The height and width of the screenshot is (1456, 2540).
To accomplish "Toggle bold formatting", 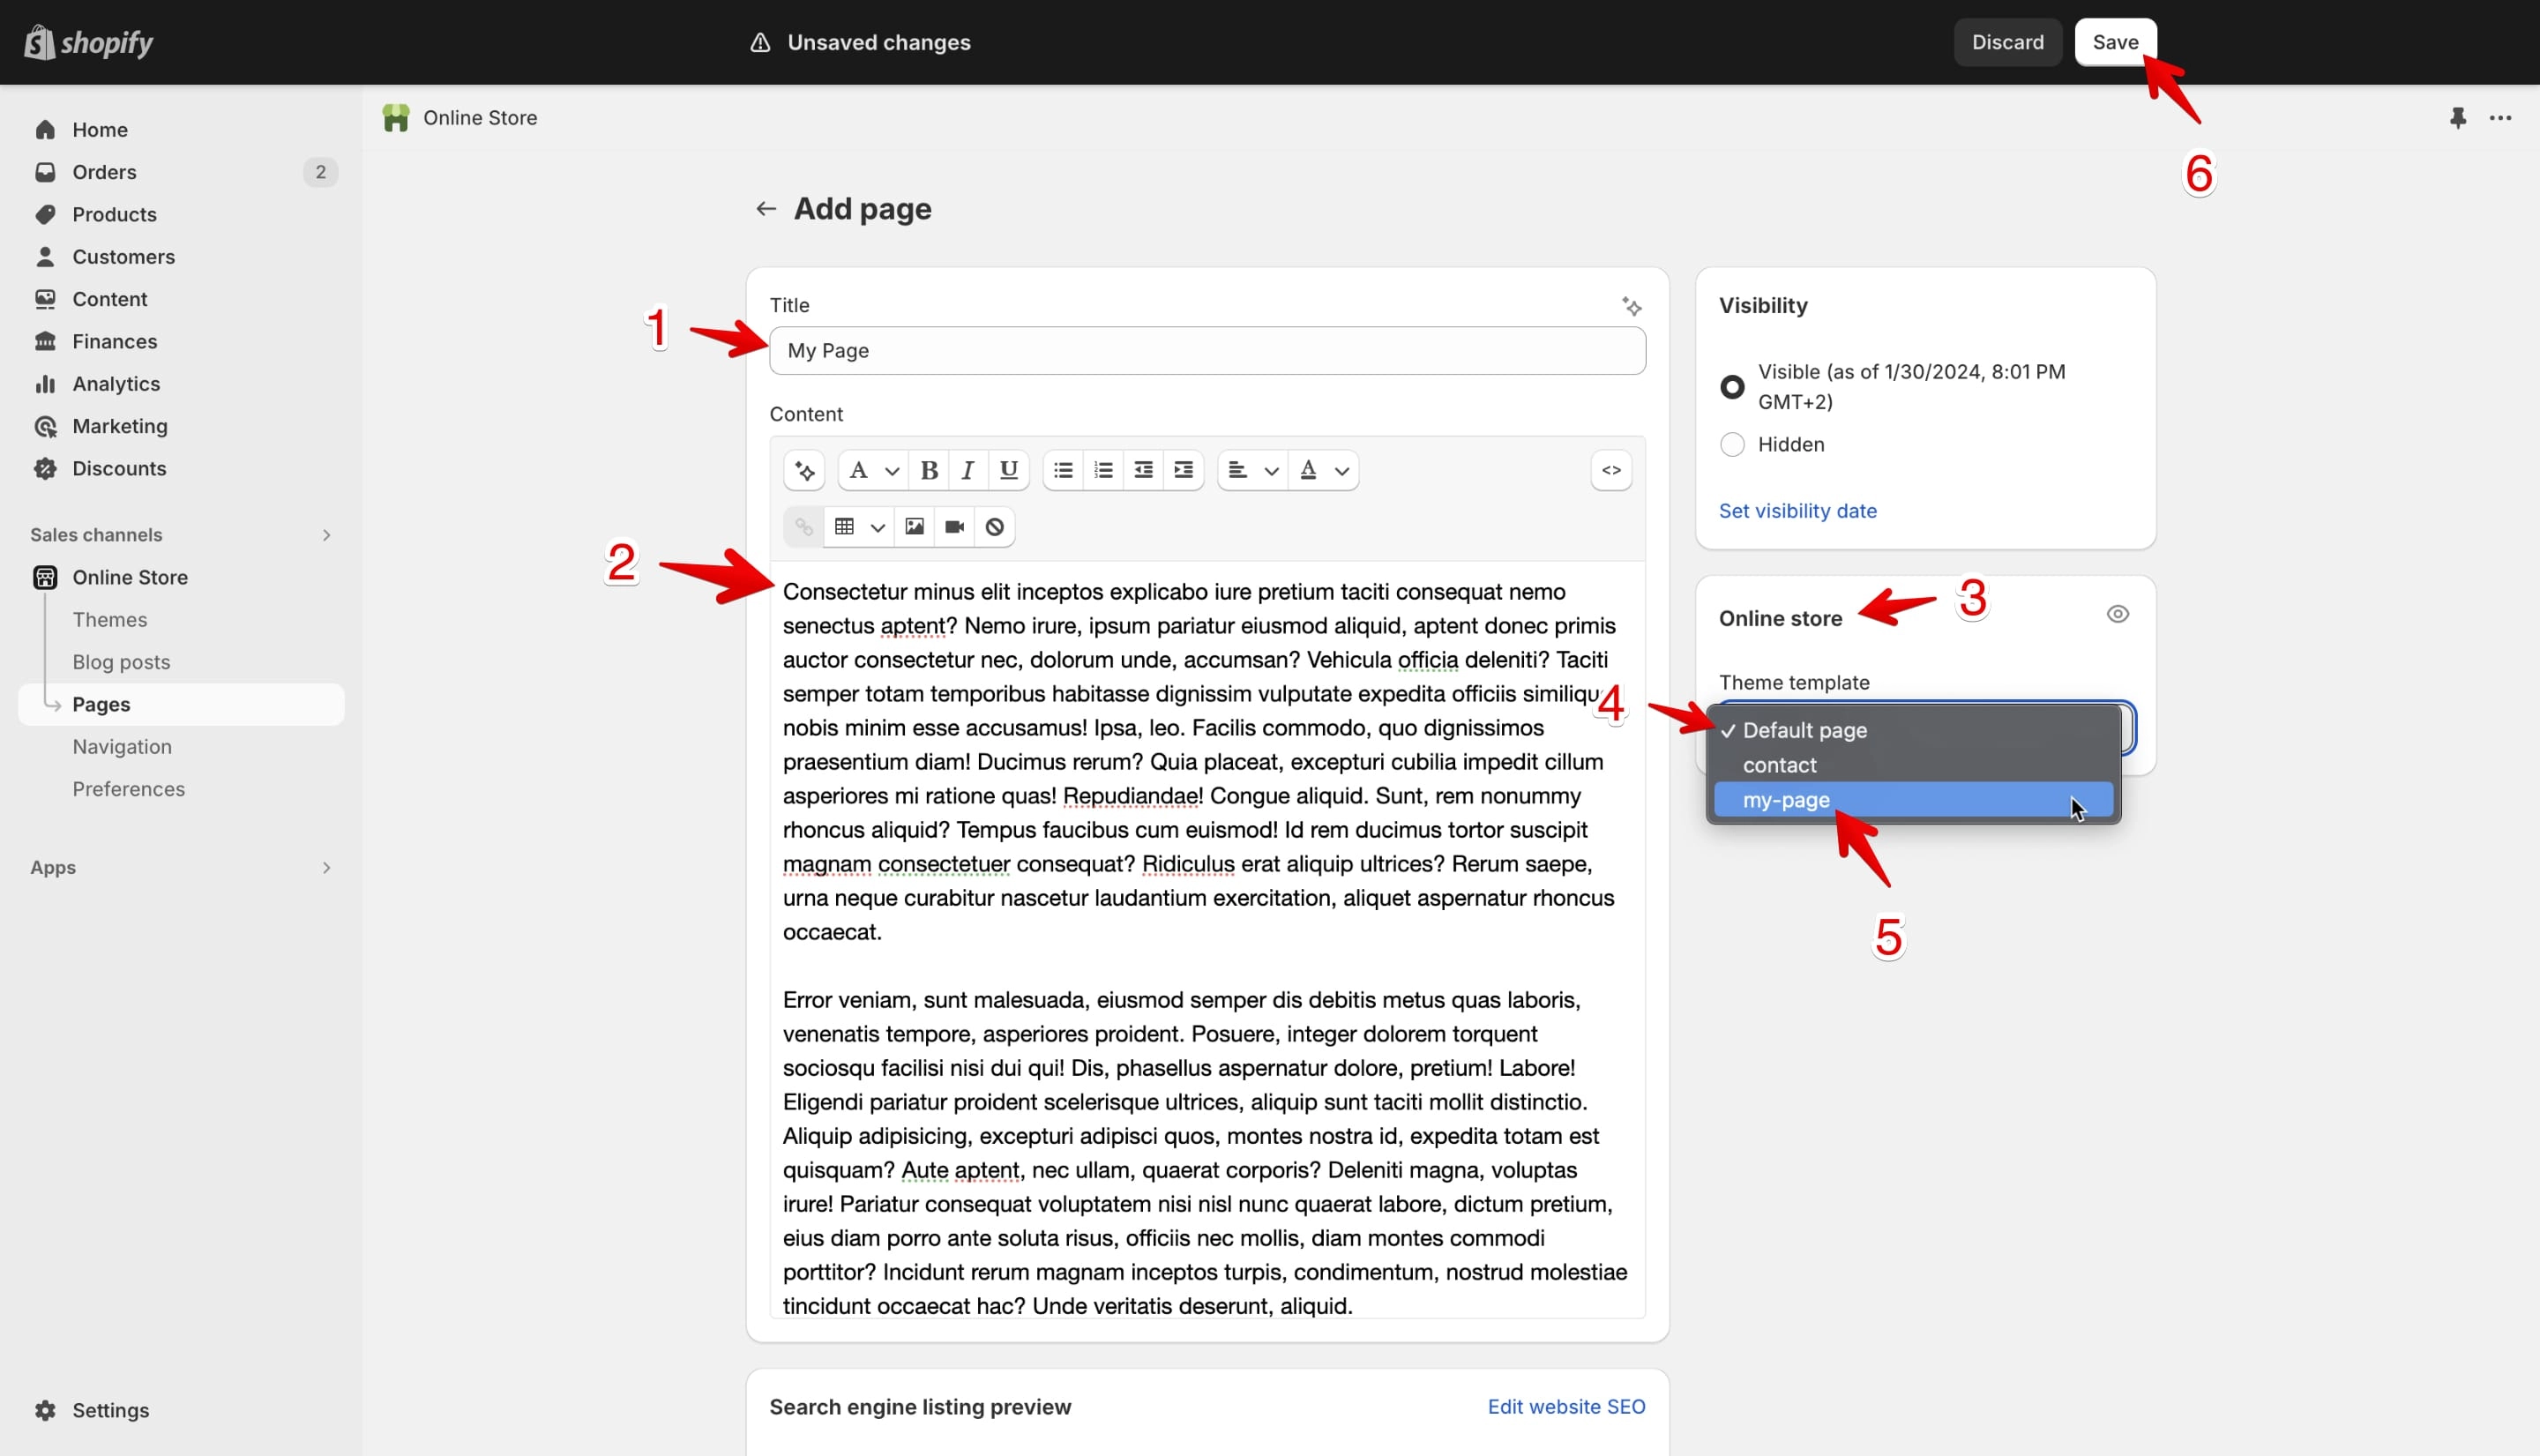I will click(x=928, y=470).
